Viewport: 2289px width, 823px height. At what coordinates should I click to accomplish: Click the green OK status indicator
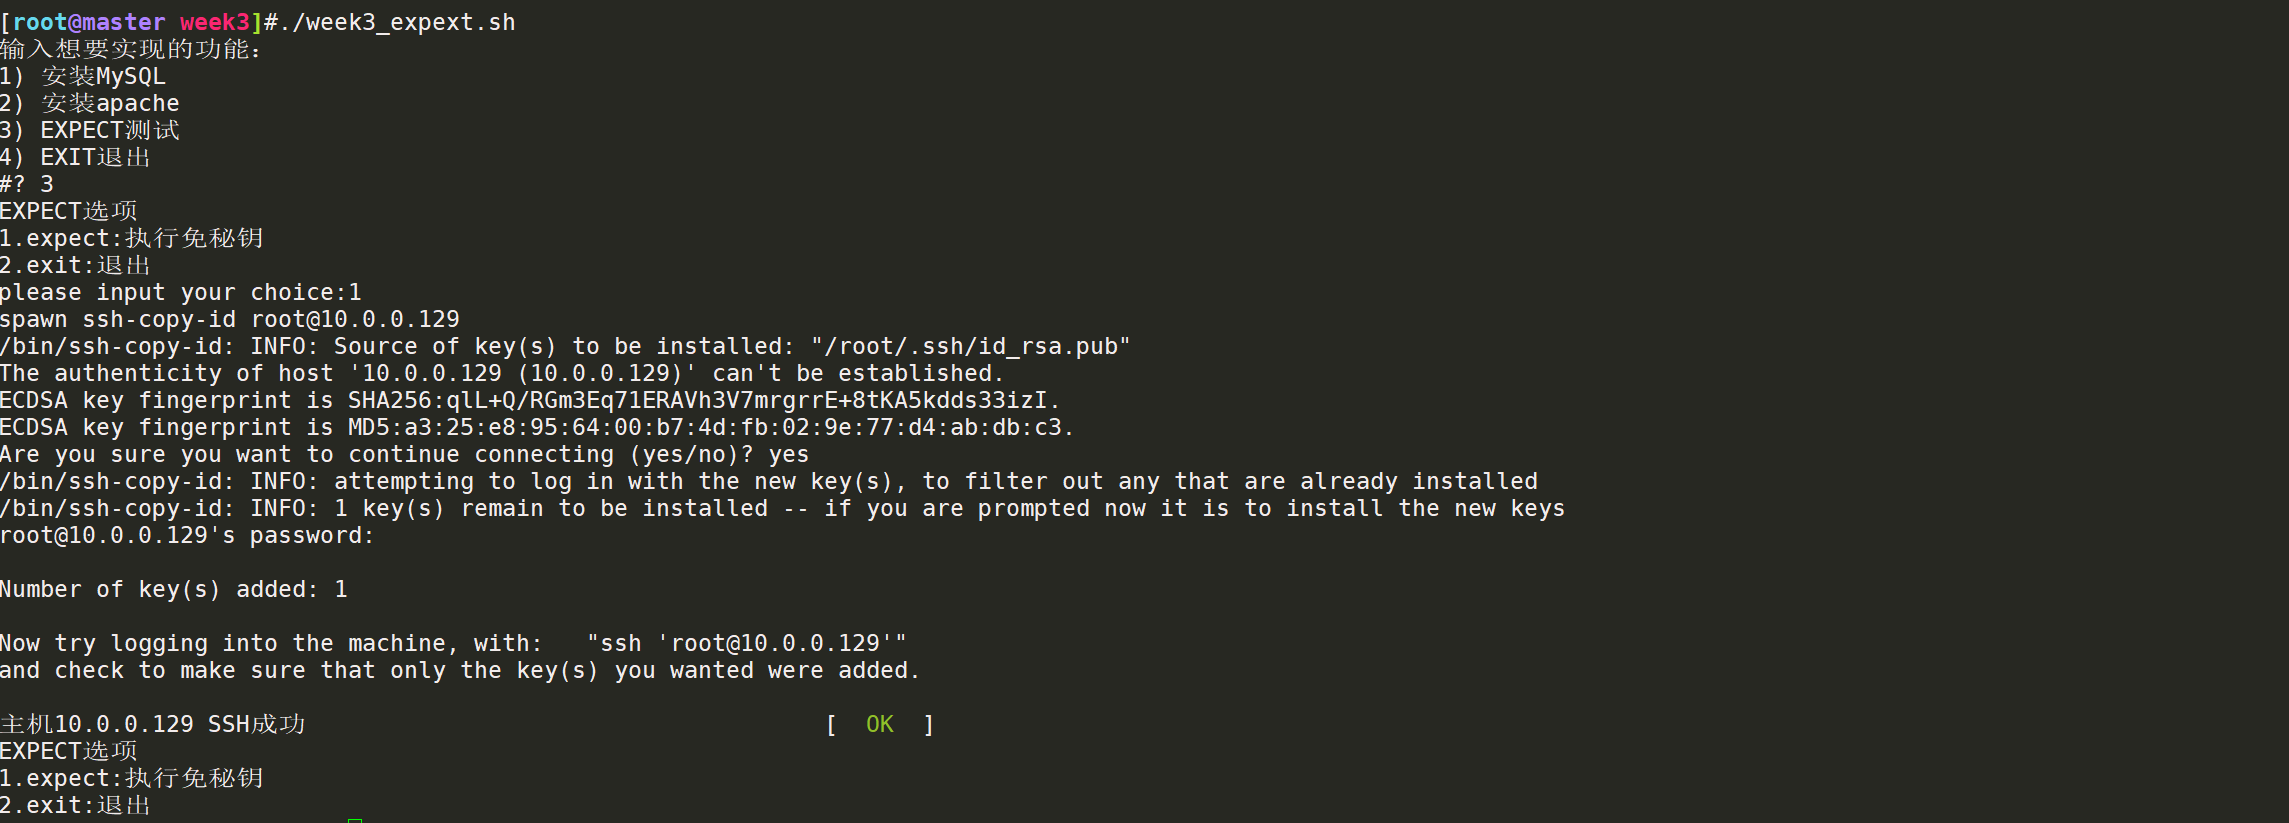pyautogui.click(x=879, y=724)
